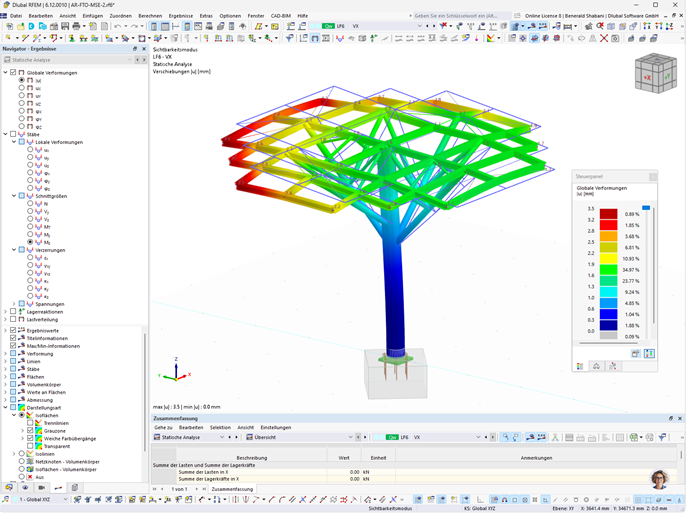The width and height of the screenshot is (686, 514).
Task: Toggle the Lagerreaktionen checkbox
Action: pyautogui.click(x=13, y=311)
